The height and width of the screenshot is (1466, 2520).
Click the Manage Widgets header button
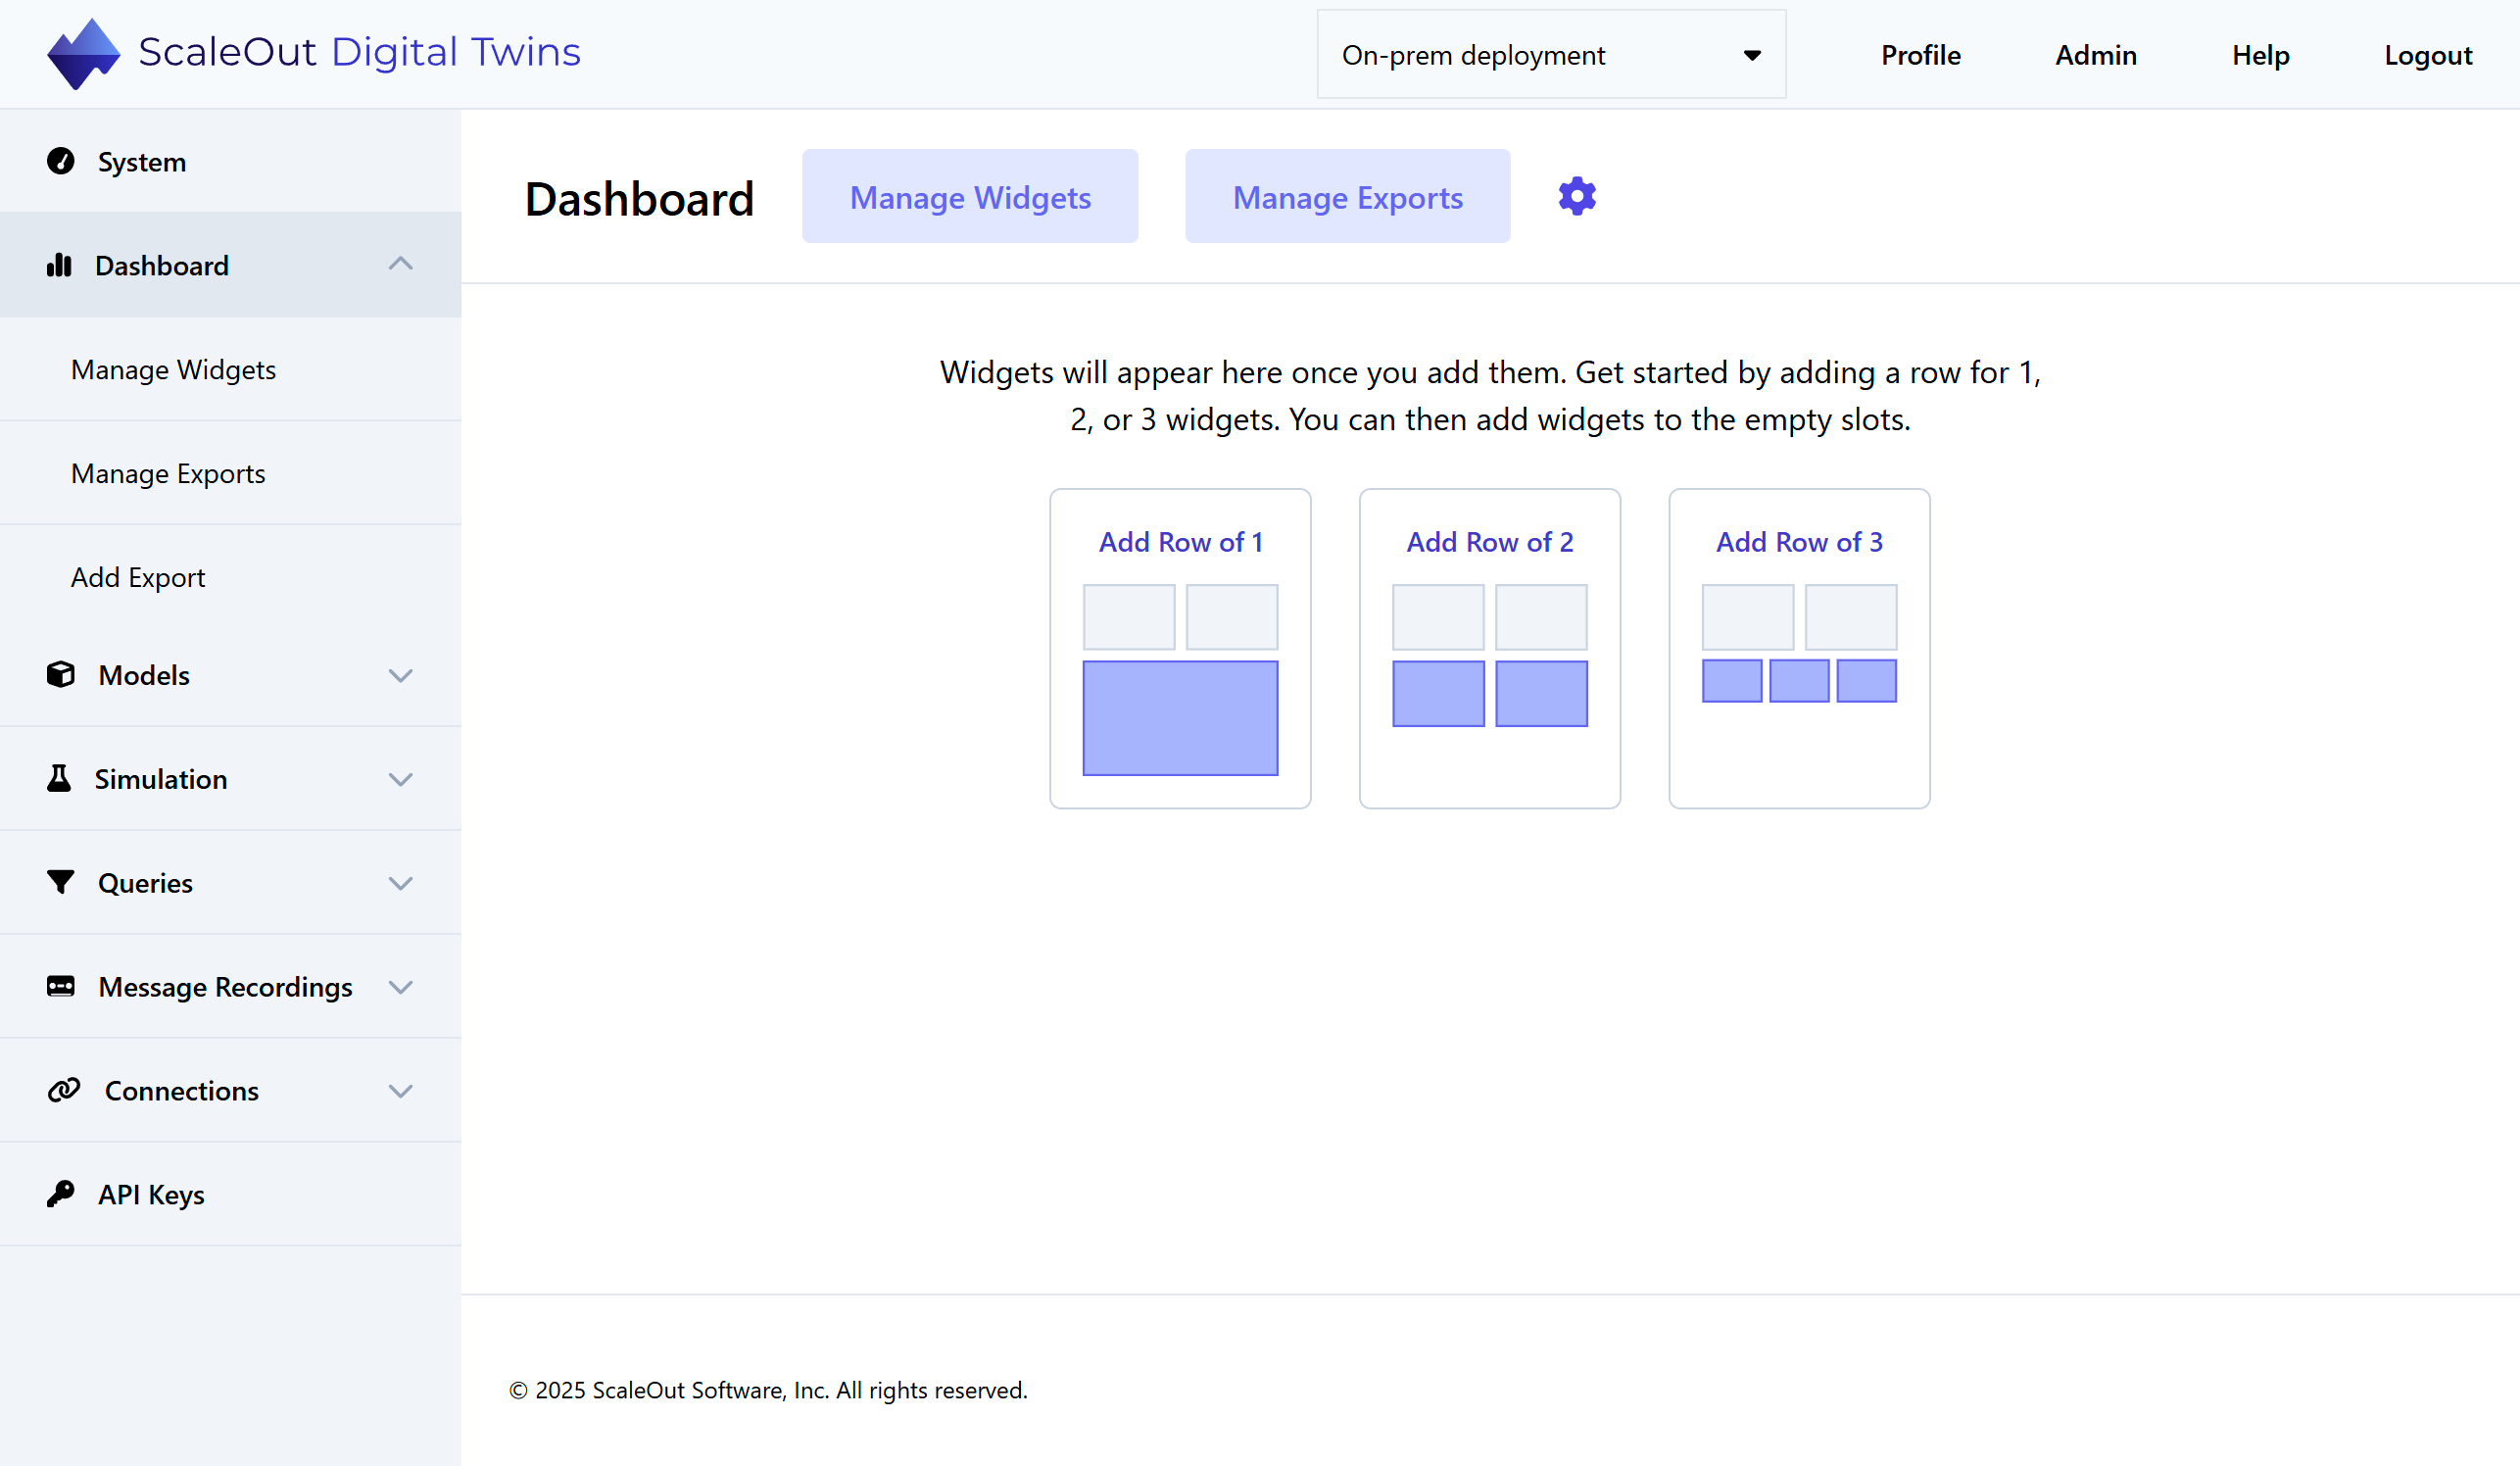970,196
